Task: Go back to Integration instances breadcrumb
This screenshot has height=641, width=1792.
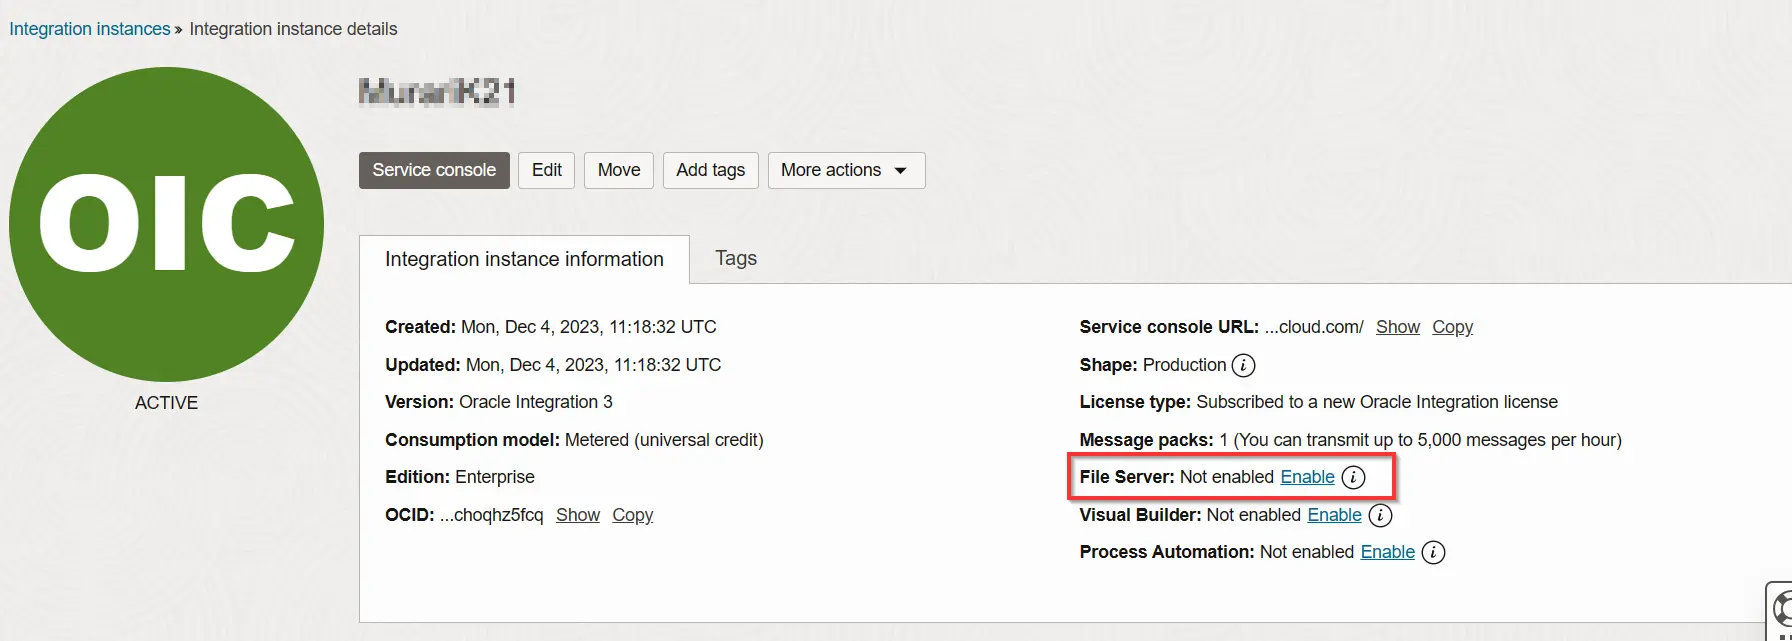Action: [90, 29]
